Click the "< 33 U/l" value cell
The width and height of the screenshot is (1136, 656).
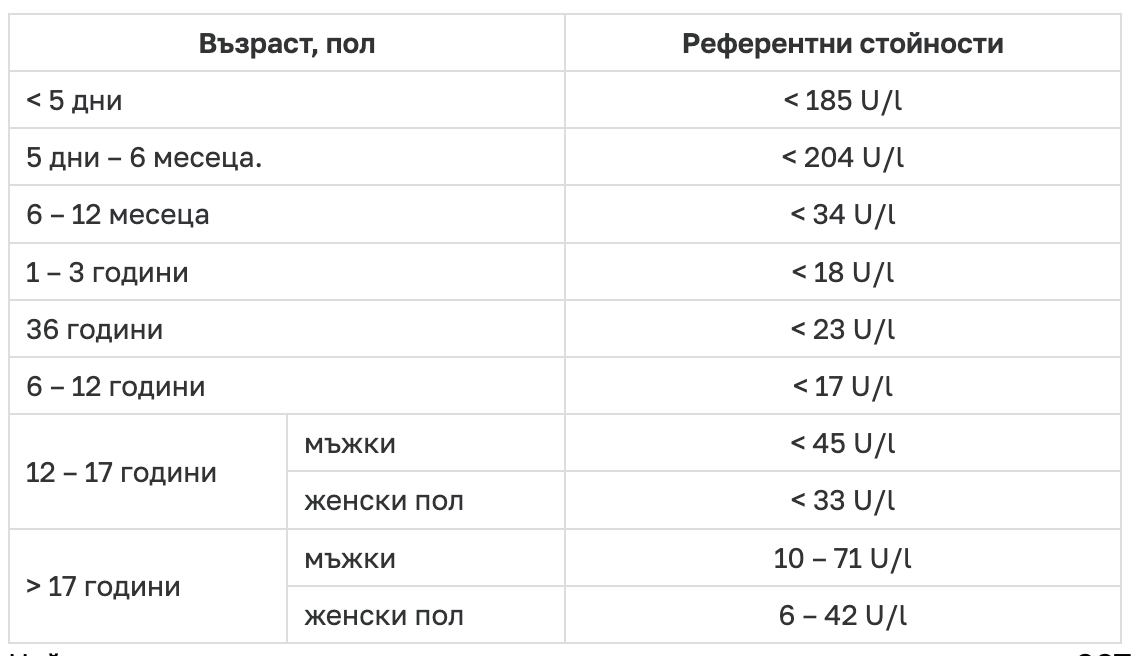844,500
